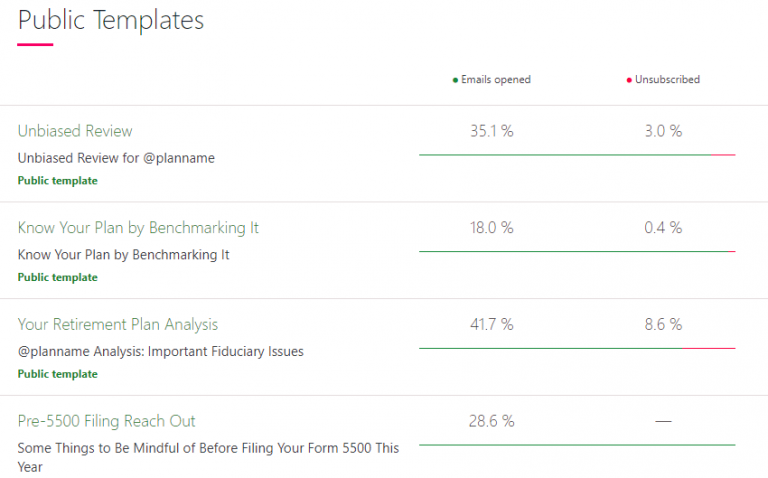The height and width of the screenshot is (478, 768).
Task: Click the 3.0 % unsubscribed value
Action: pyautogui.click(x=663, y=131)
